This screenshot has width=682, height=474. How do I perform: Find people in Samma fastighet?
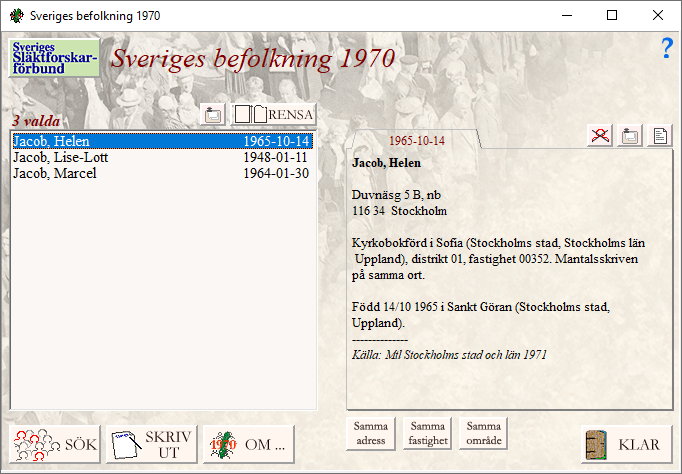pos(428,433)
